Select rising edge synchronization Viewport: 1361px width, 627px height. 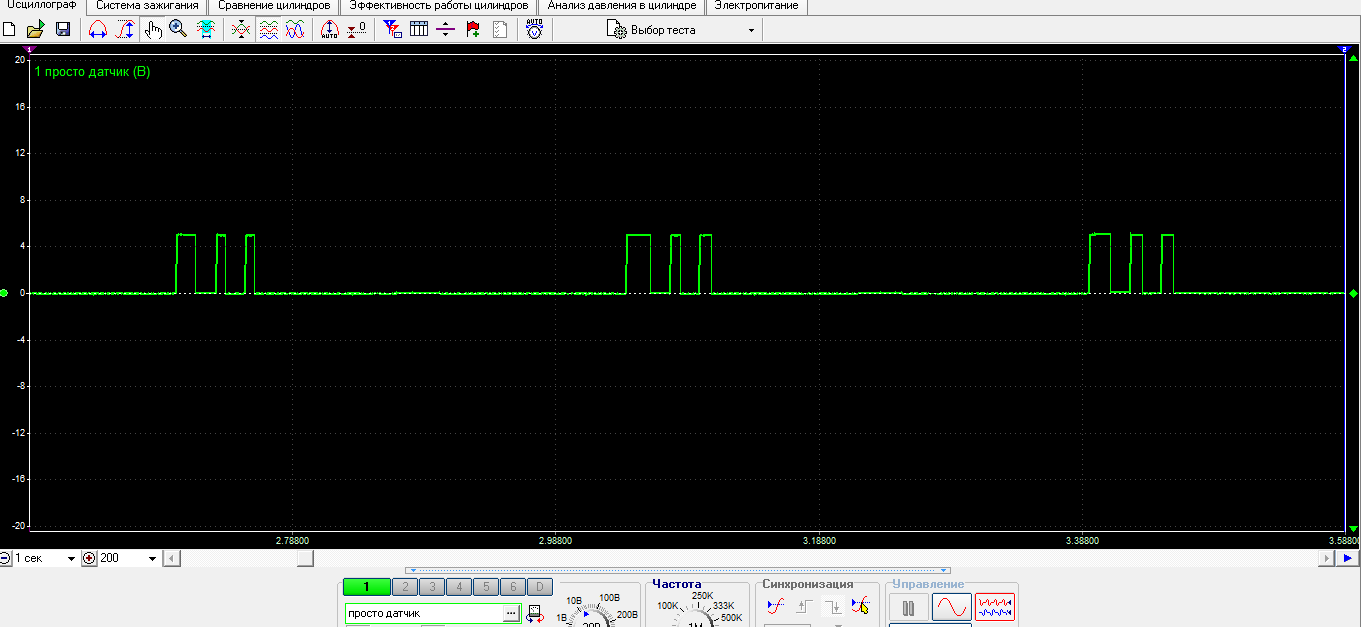[803, 606]
